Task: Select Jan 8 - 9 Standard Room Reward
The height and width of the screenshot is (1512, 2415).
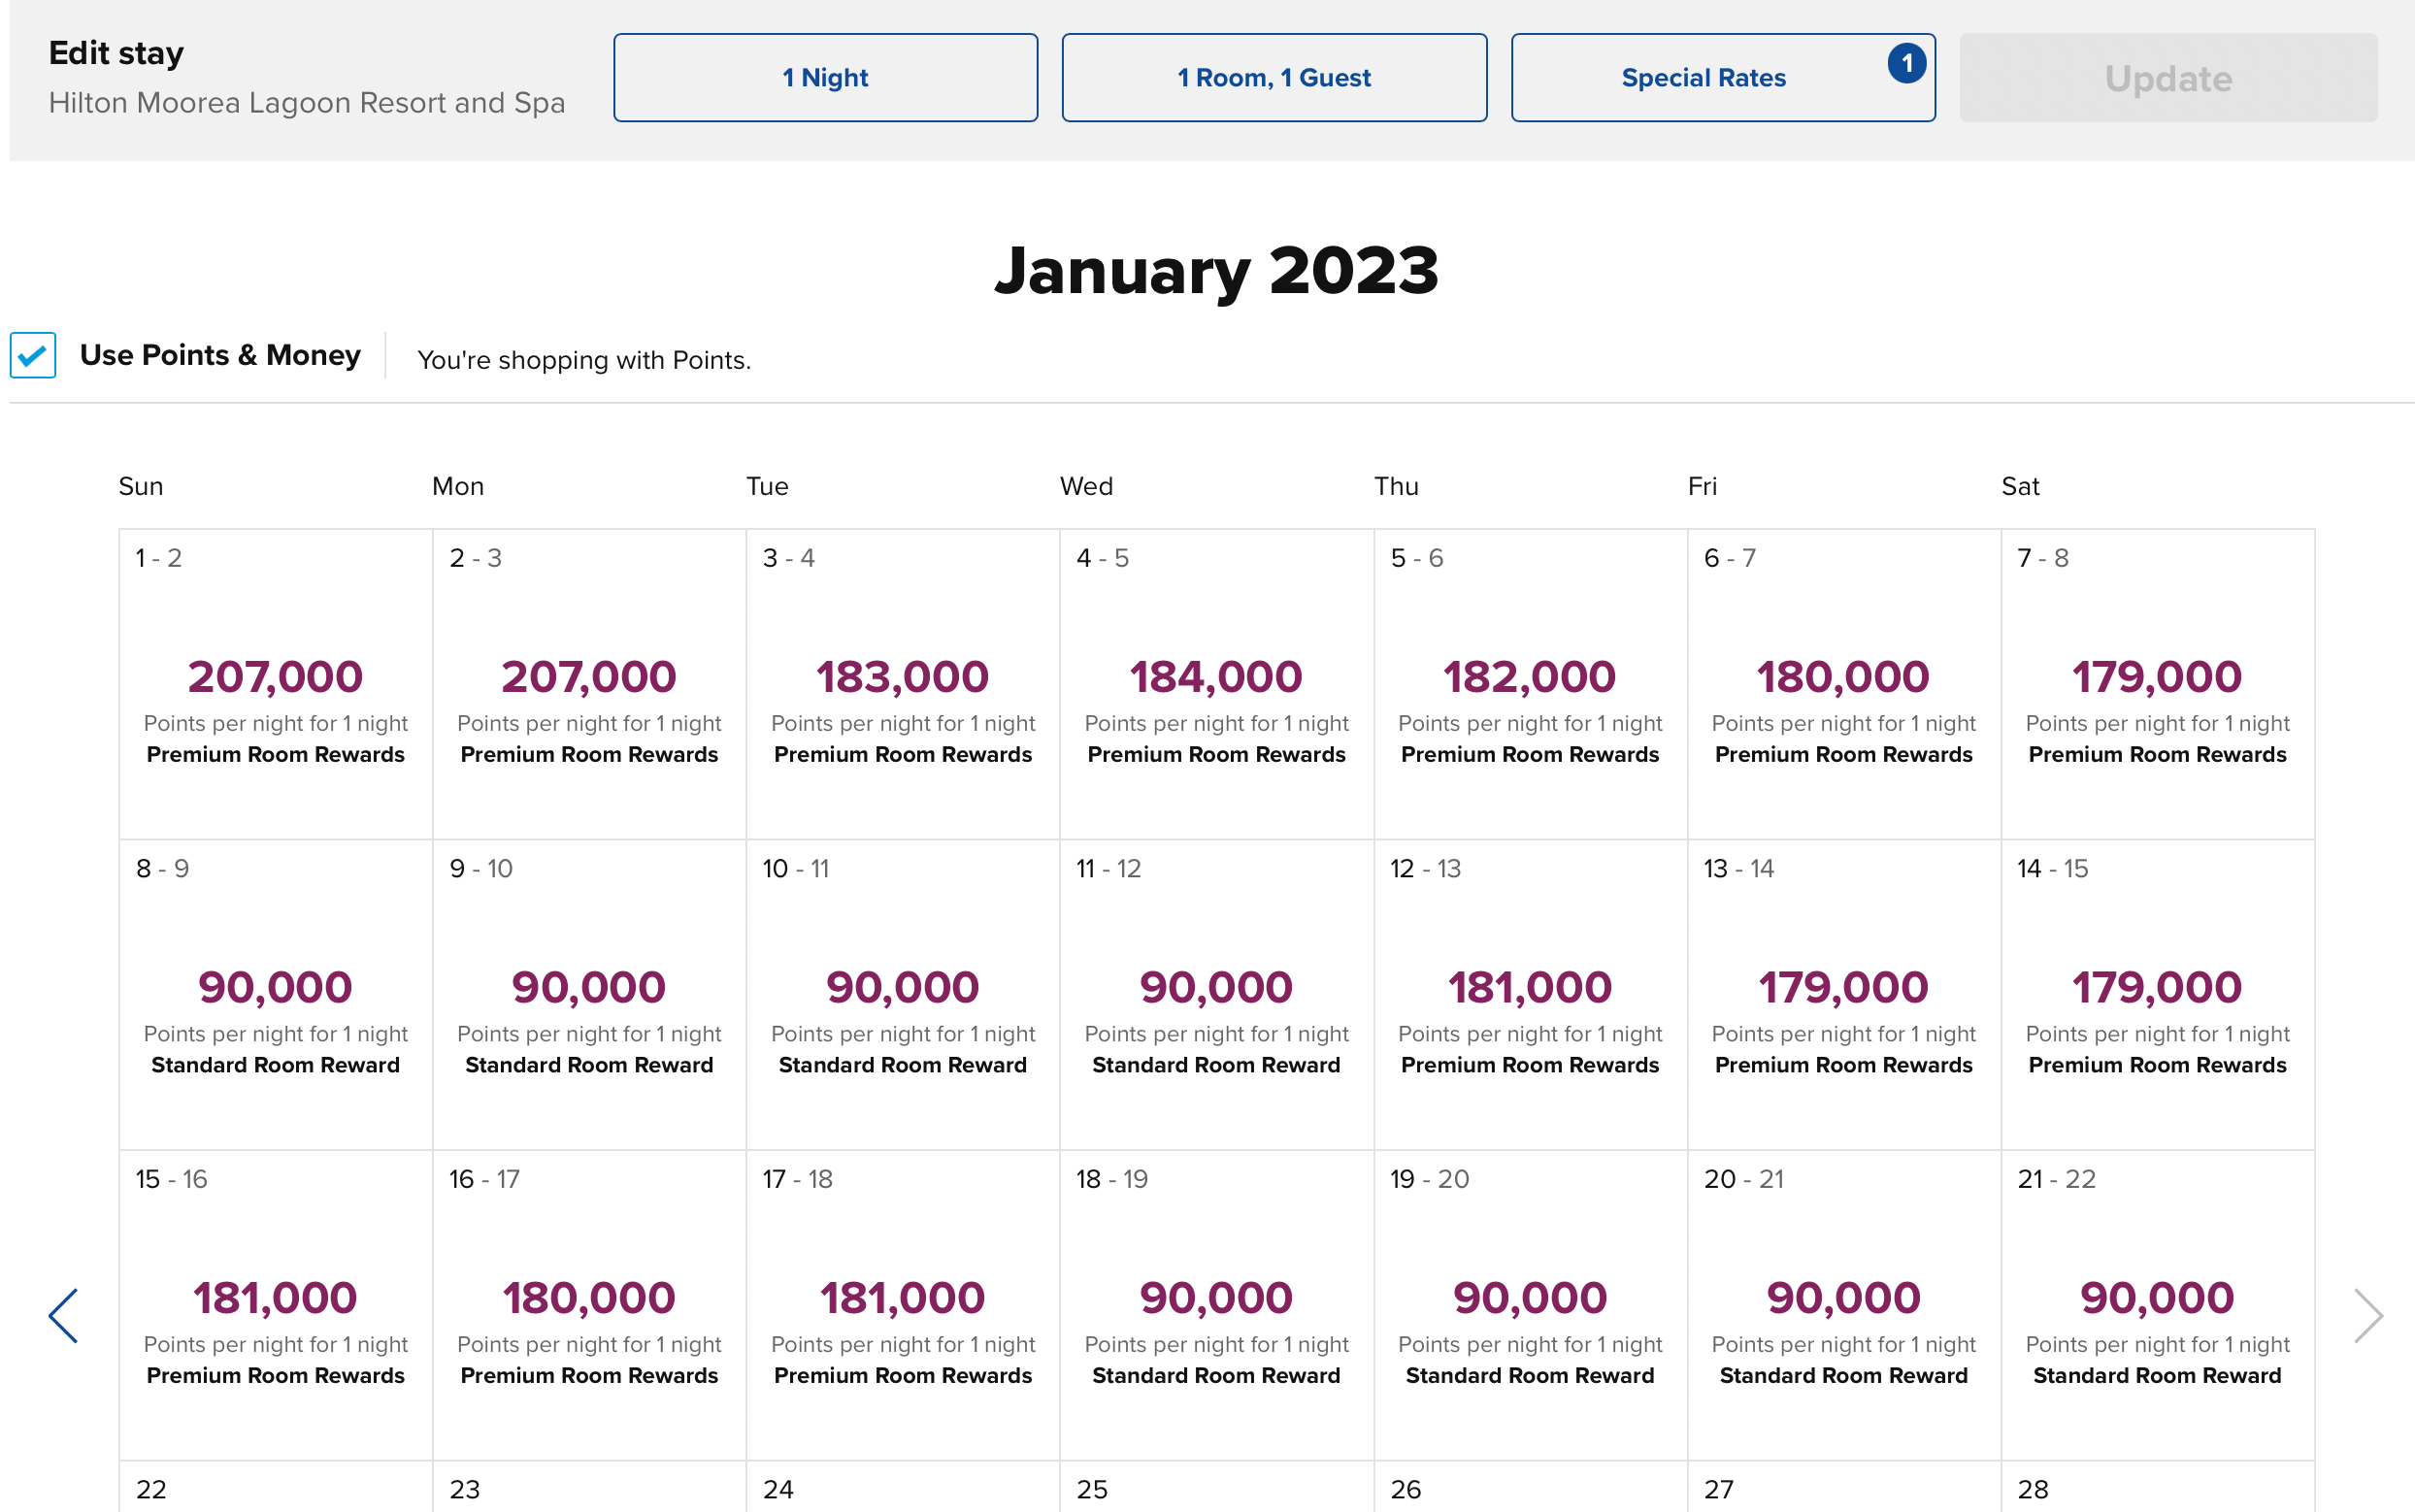Action: point(276,995)
